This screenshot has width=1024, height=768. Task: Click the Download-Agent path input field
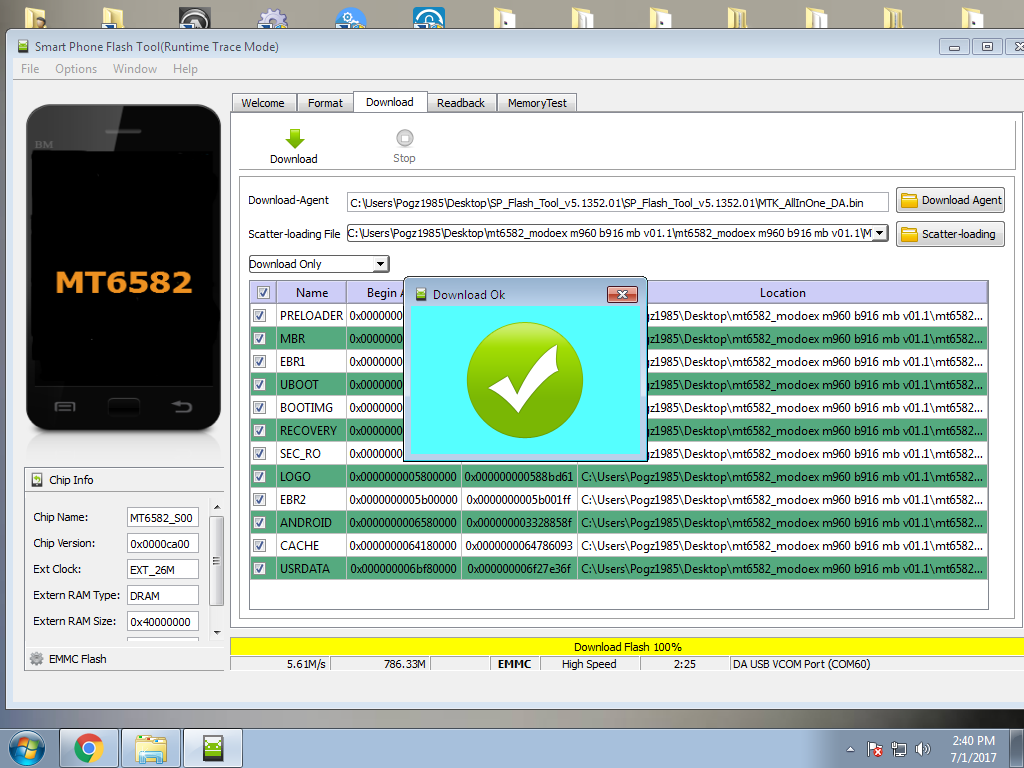point(617,203)
